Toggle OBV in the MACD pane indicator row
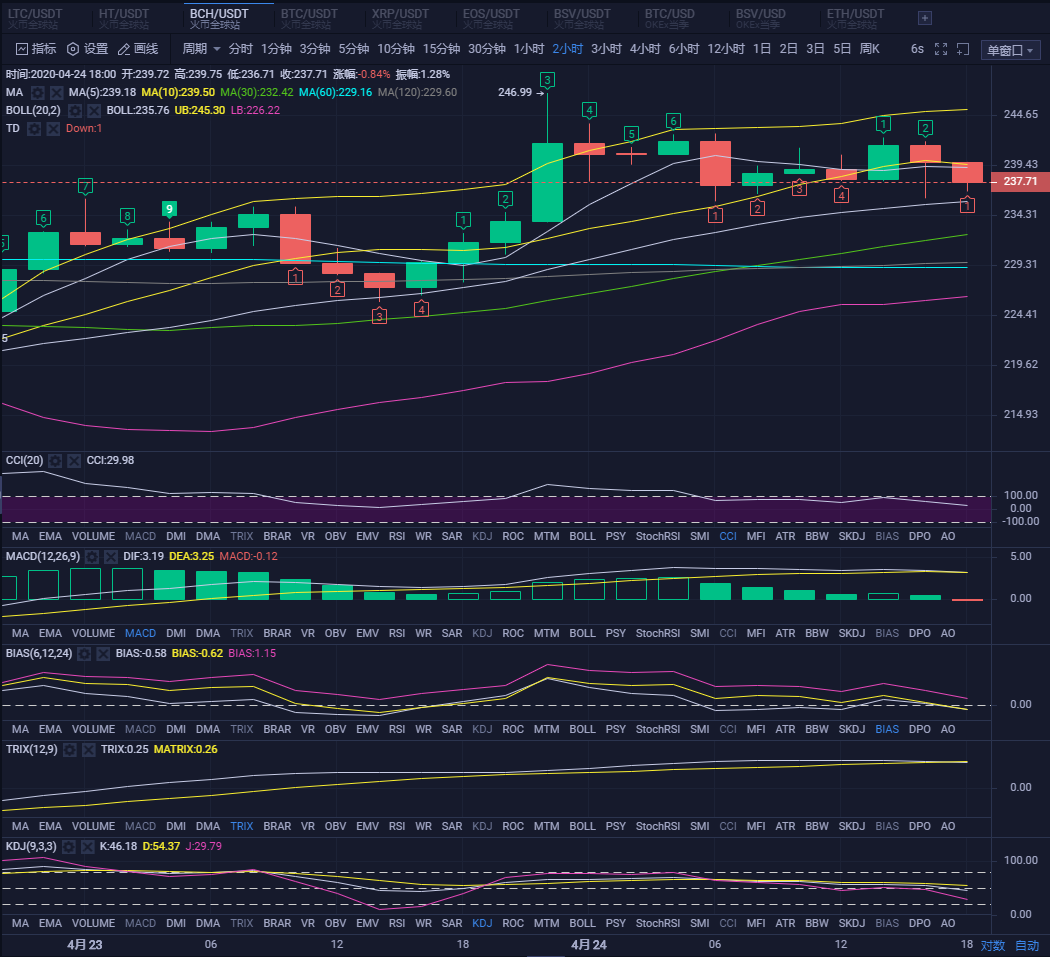 (335, 634)
